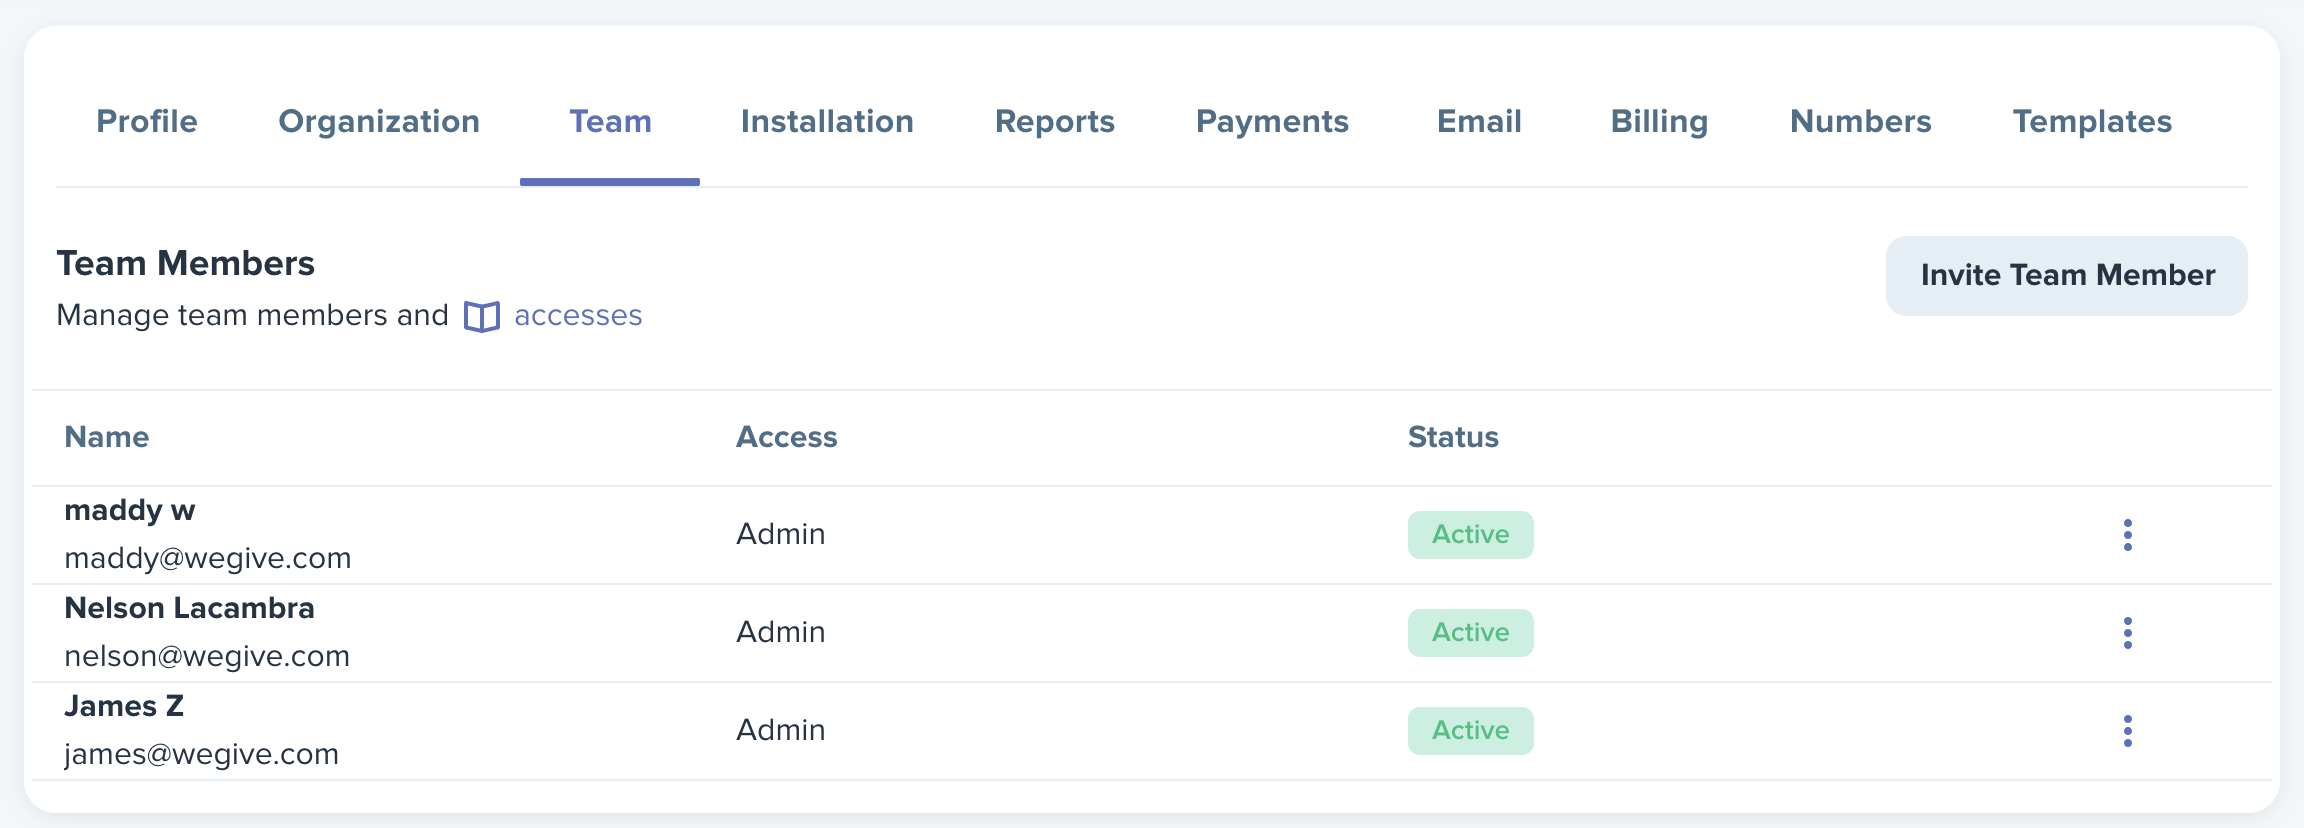Click the Invite Team Member button
2304x828 pixels.
pyautogui.click(x=2067, y=276)
